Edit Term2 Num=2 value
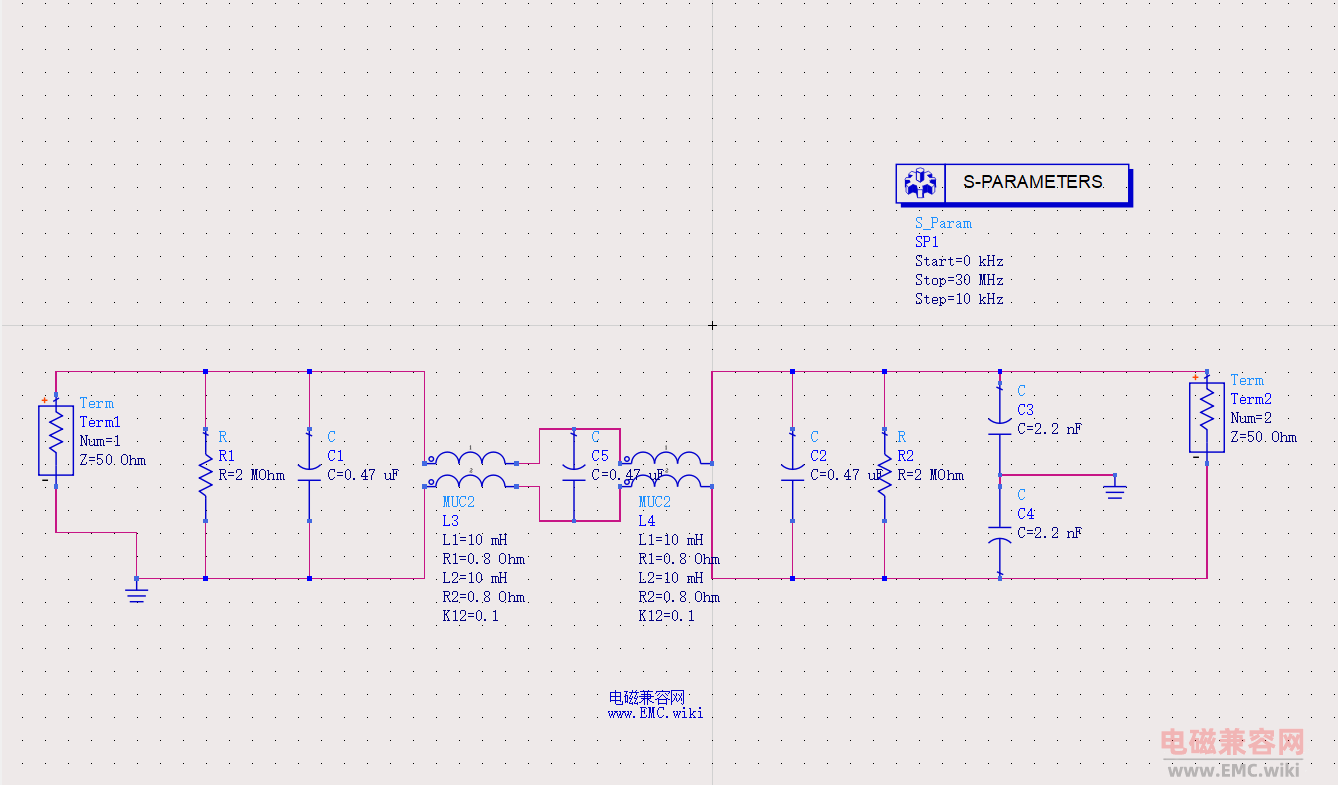The width and height of the screenshot is (1338, 785). 1251,418
